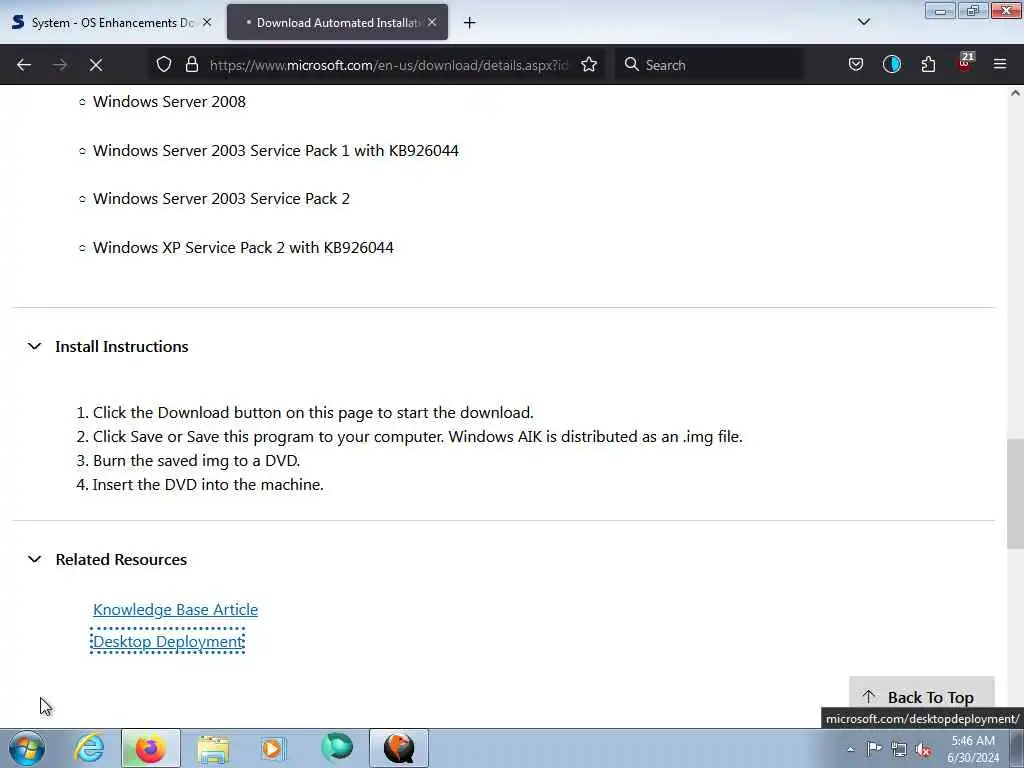This screenshot has width=1024, height=768.
Task: Click the Install Instructions heading text
Action: pyautogui.click(x=122, y=346)
